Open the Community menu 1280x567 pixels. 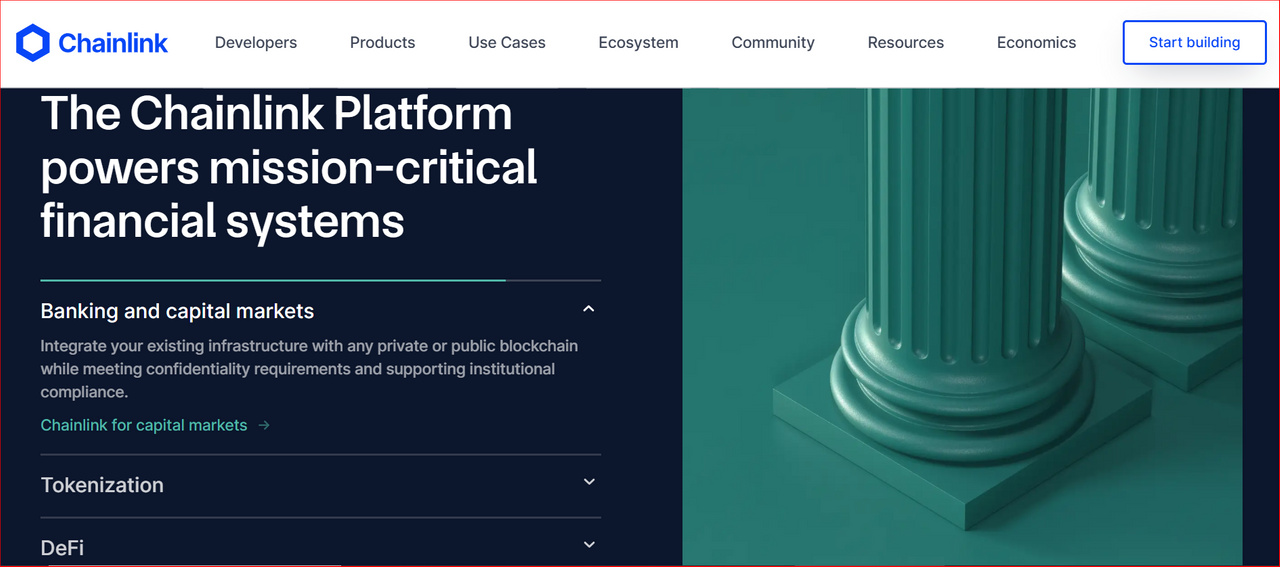point(773,43)
